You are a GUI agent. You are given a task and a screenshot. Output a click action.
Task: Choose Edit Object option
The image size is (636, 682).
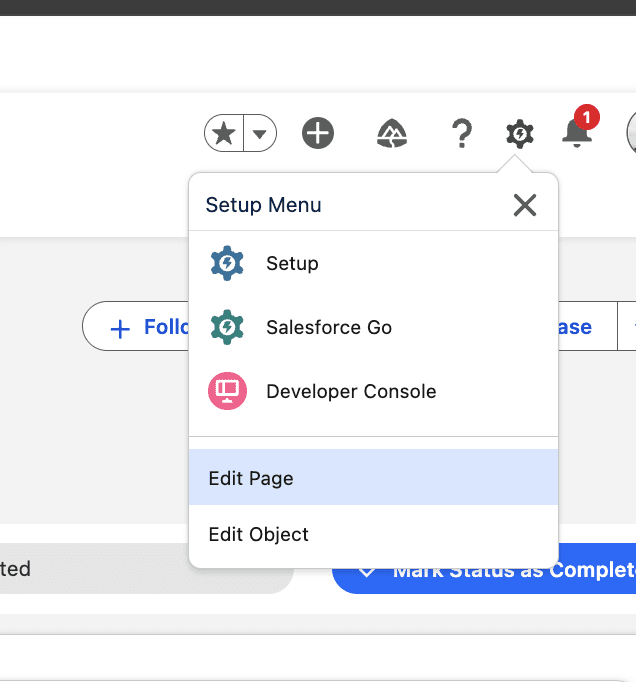[373, 534]
